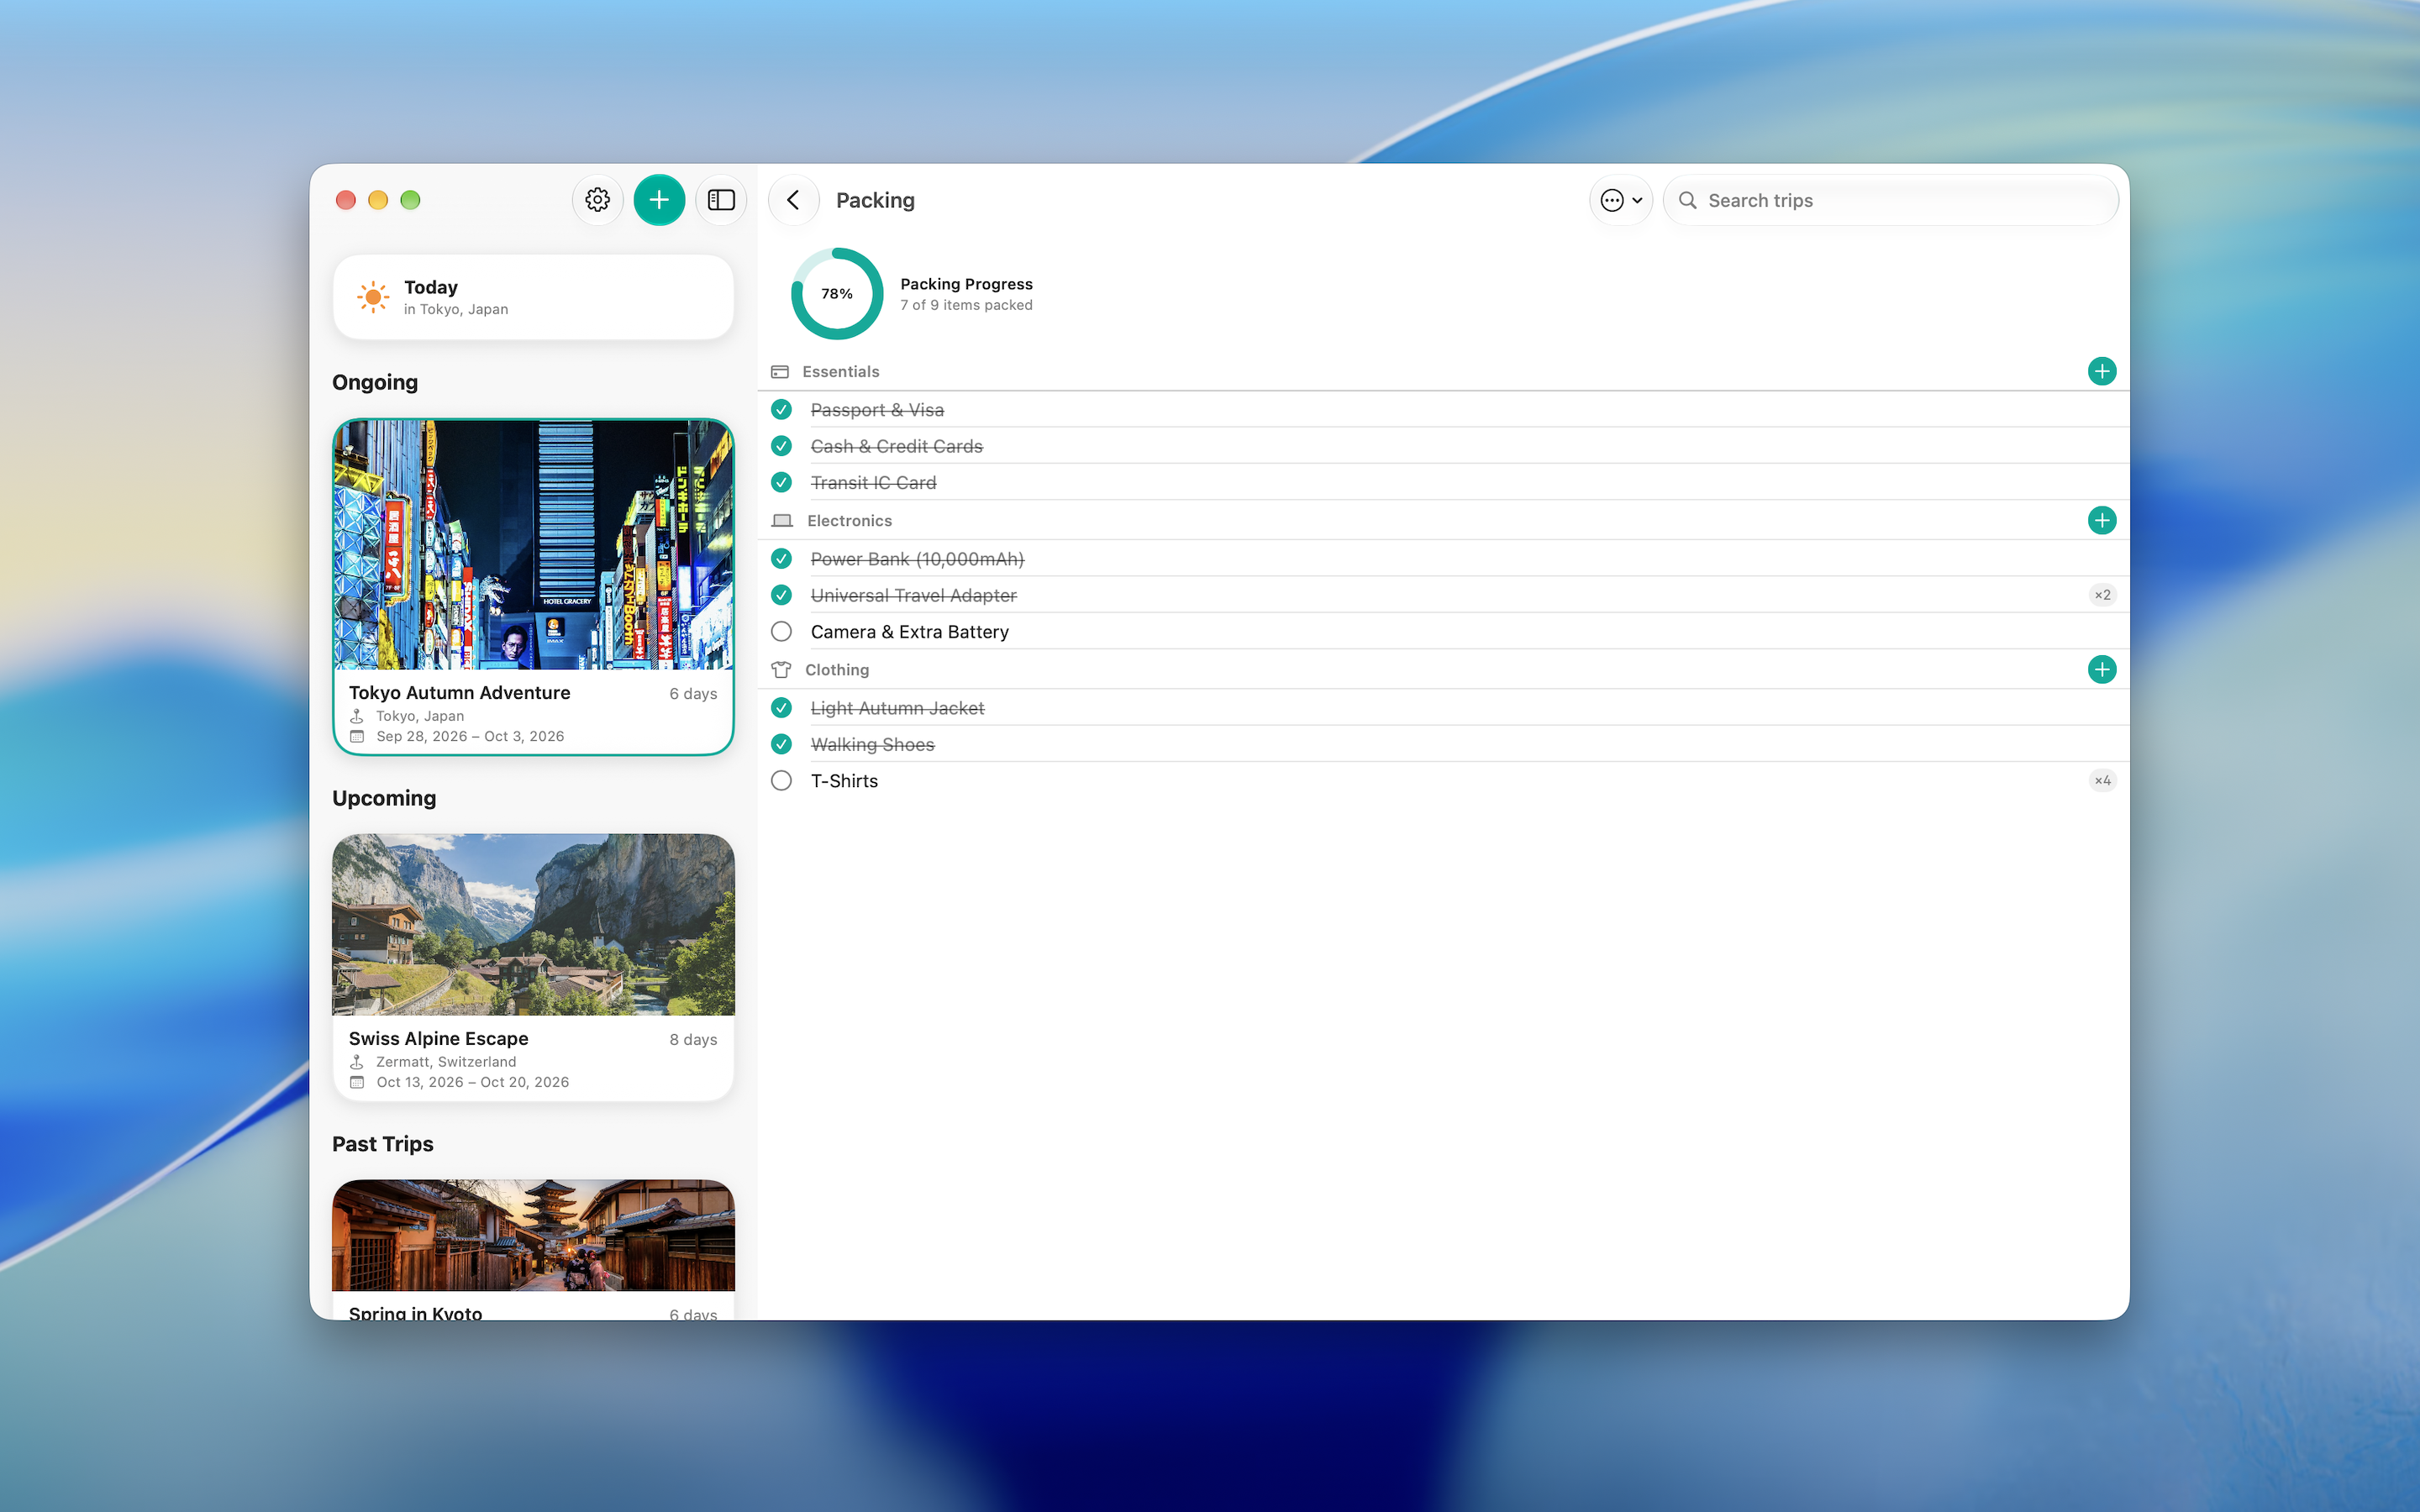Click the Universal Travel Adapter label
Viewport: 2420px width, 1512px height.
click(914, 595)
